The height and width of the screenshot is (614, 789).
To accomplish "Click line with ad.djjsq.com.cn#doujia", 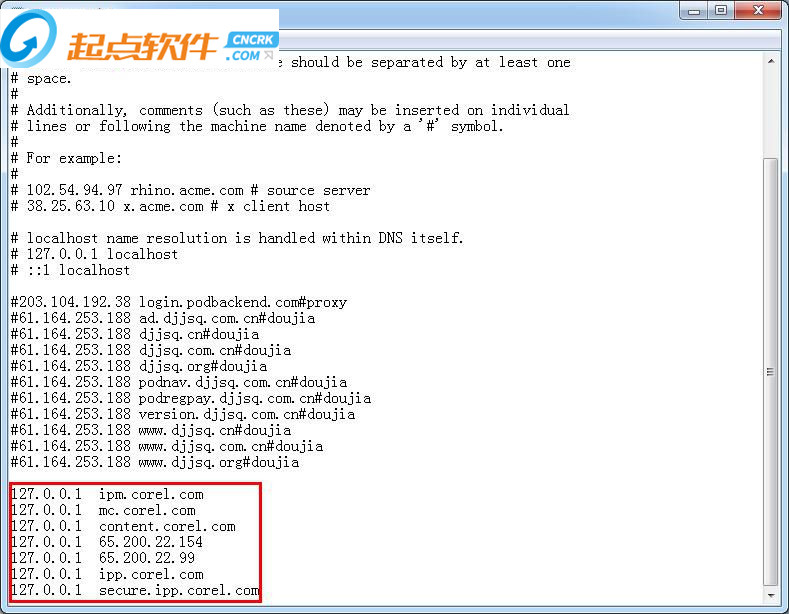I will click(163, 318).
